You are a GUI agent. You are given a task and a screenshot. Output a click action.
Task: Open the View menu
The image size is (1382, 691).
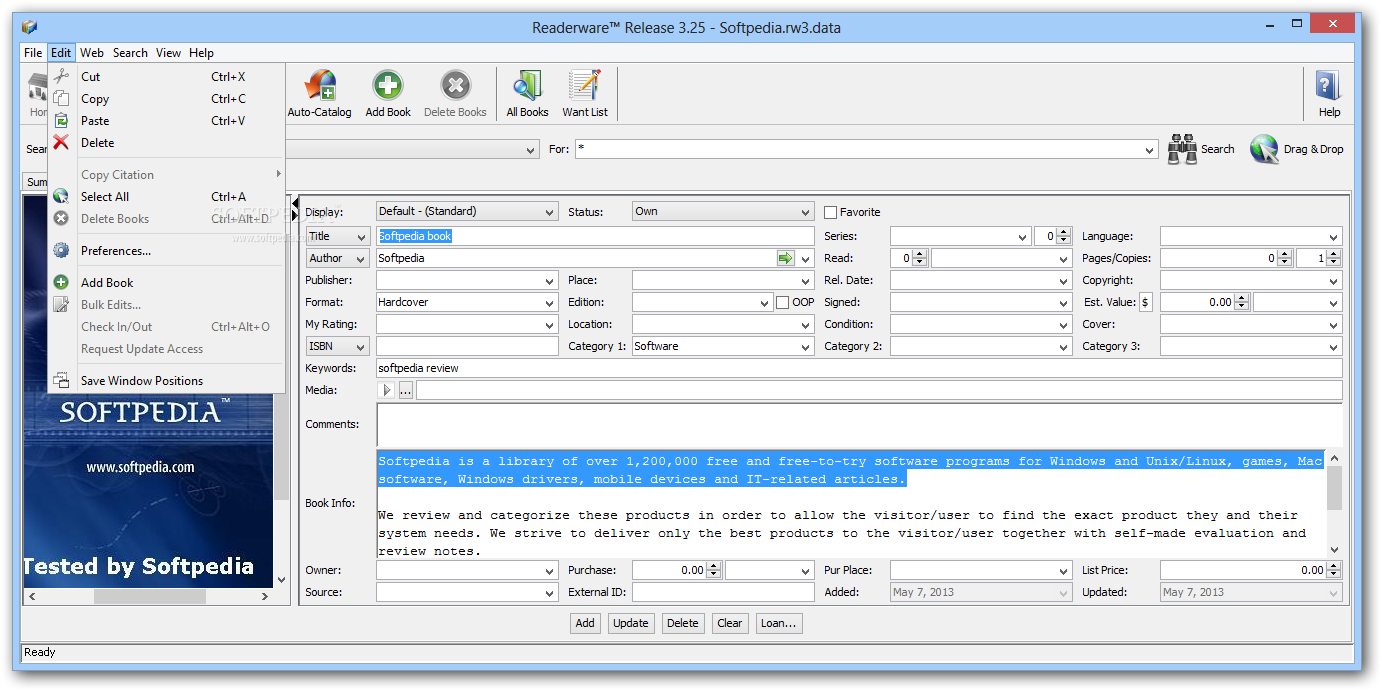pyautogui.click(x=168, y=53)
